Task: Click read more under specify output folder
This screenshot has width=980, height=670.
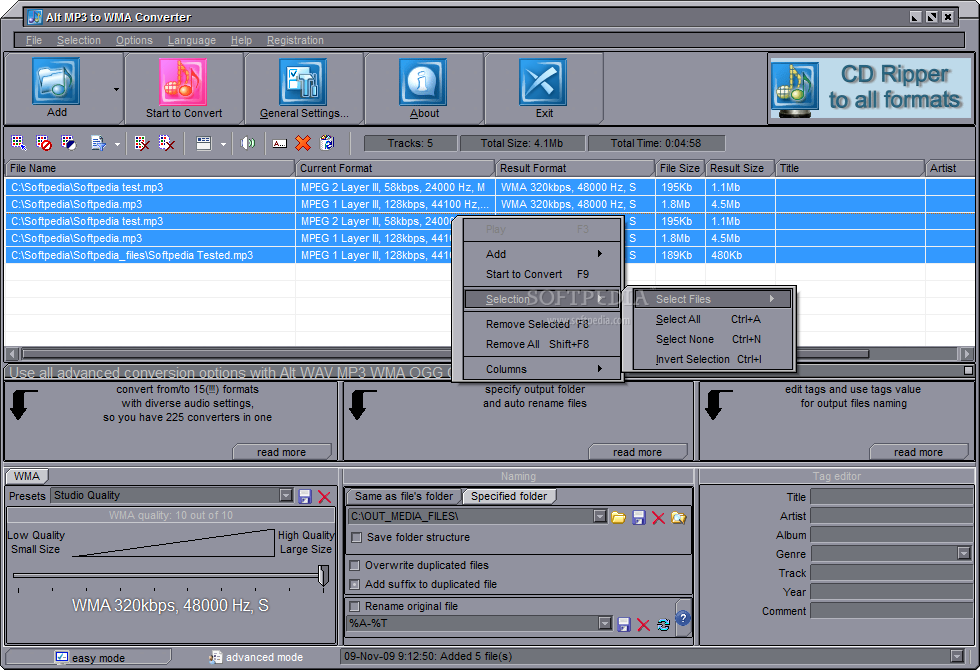Action: [638, 452]
